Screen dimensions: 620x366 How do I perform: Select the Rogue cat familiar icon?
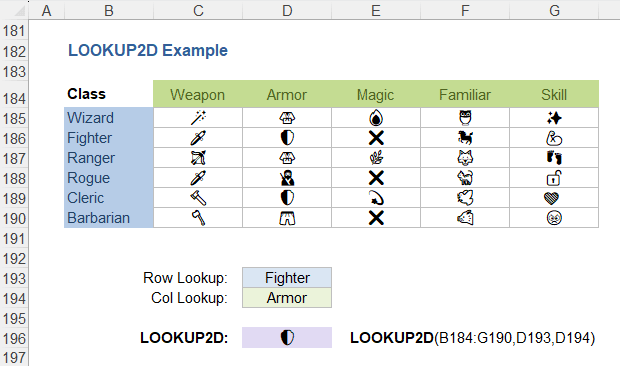click(465, 178)
